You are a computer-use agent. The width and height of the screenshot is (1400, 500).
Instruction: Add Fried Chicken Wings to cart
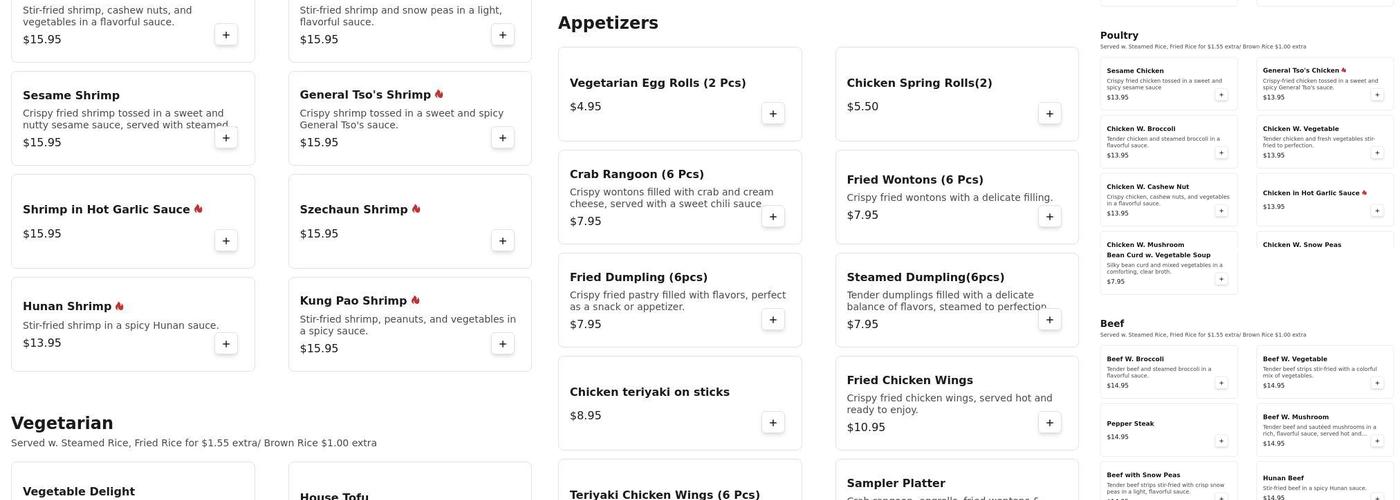click(1049, 423)
